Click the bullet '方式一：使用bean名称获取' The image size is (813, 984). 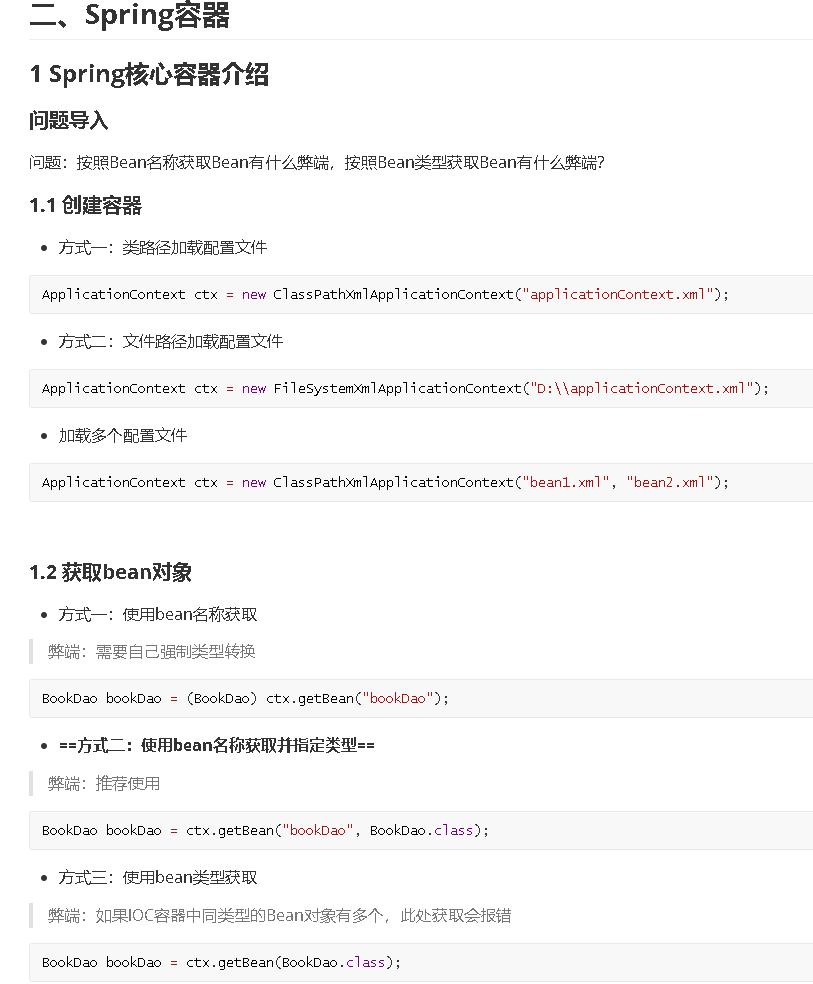[x=158, y=614]
